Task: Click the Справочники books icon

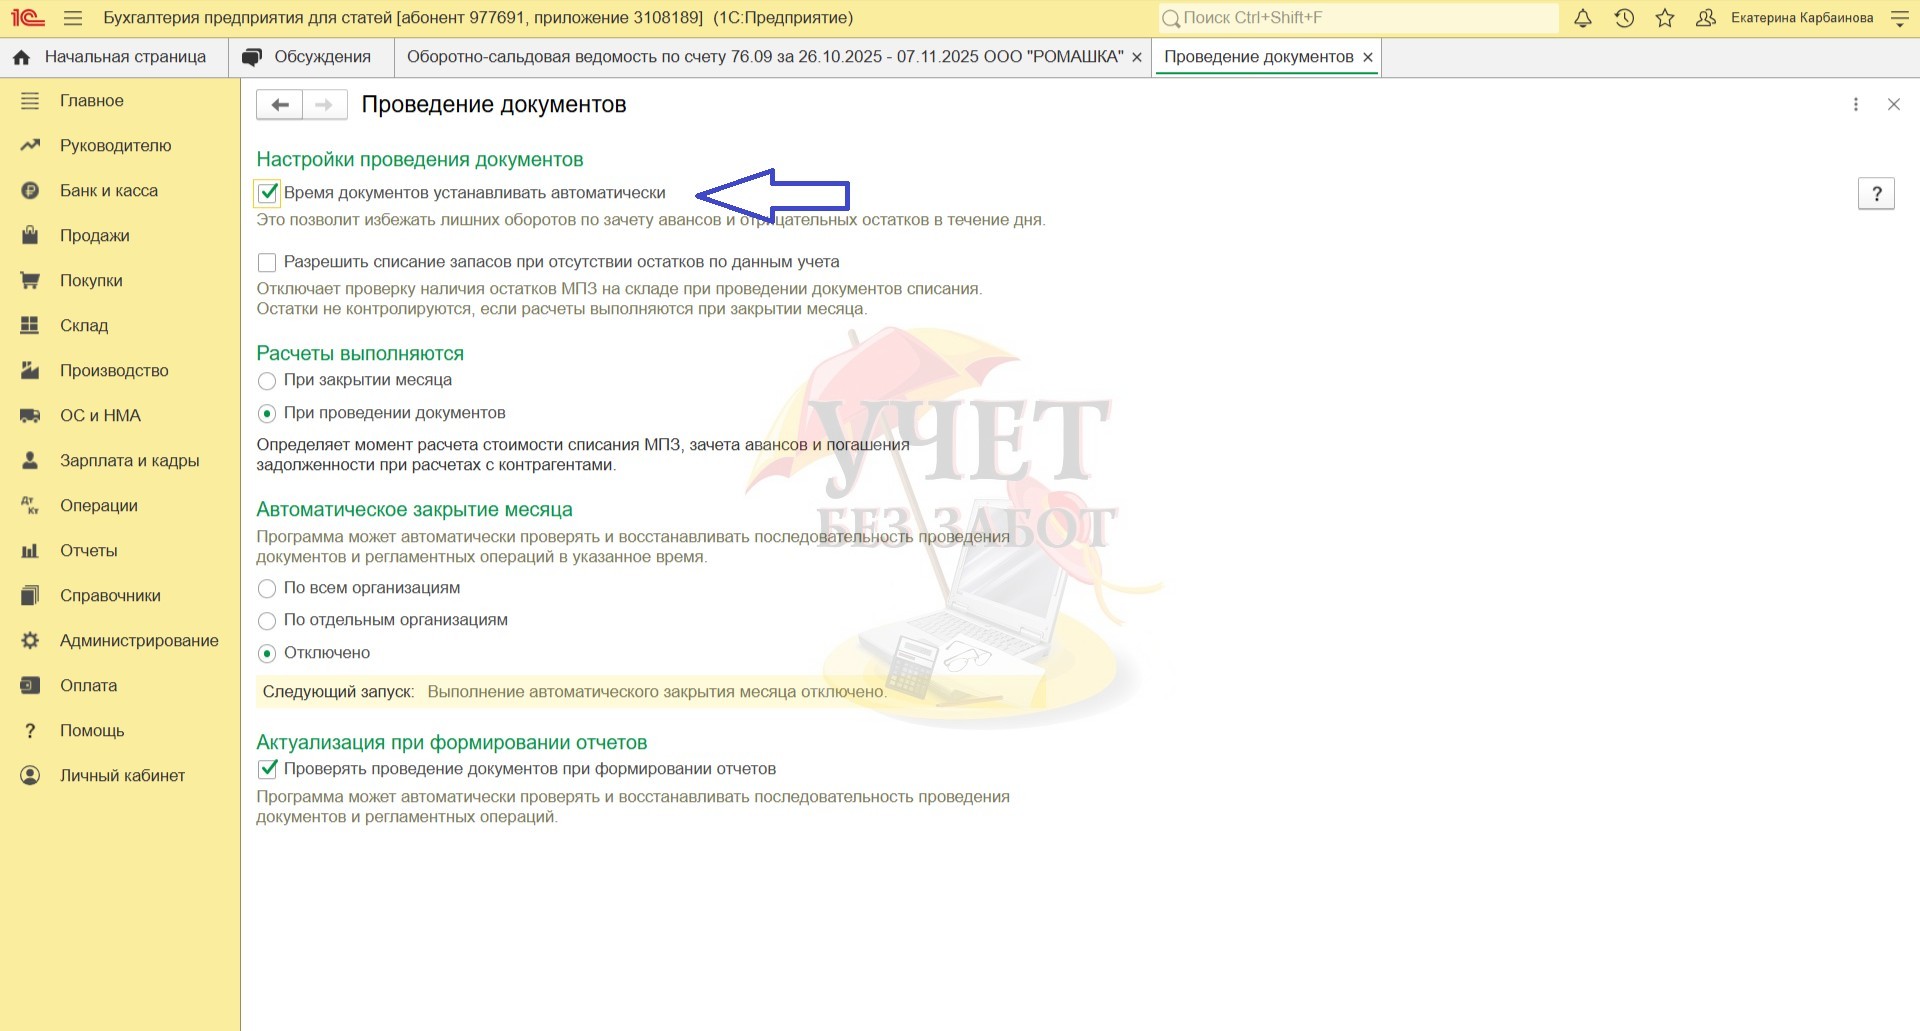Action: 30,596
